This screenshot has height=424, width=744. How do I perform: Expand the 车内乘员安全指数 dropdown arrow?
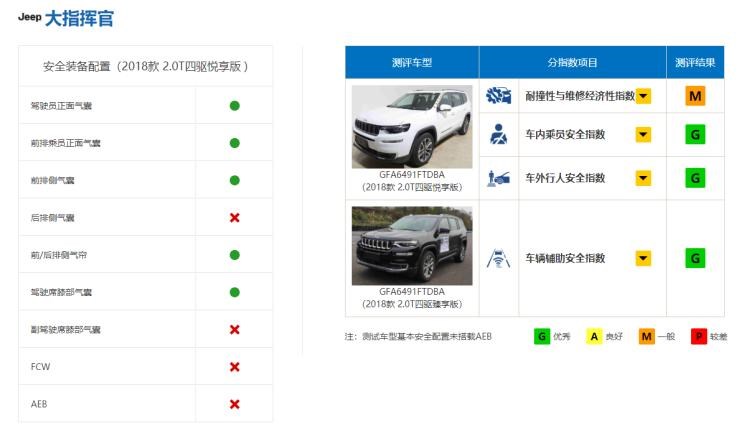pyautogui.click(x=643, y=134)
